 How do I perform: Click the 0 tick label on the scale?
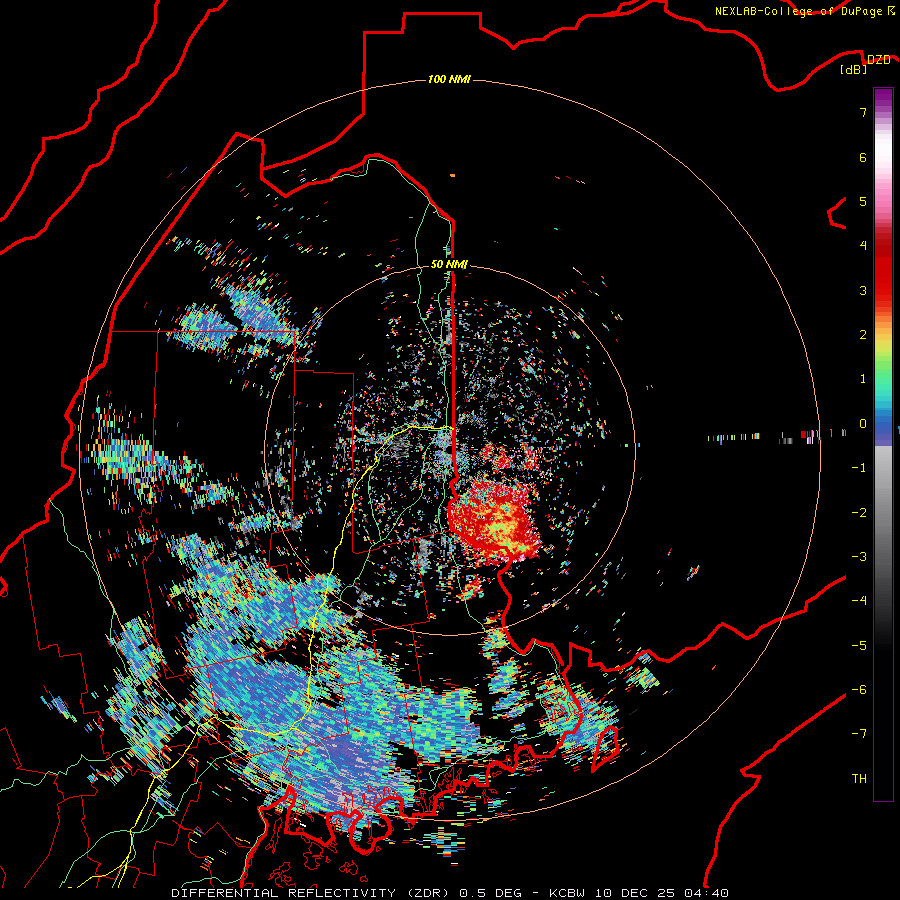pos(863,424)
